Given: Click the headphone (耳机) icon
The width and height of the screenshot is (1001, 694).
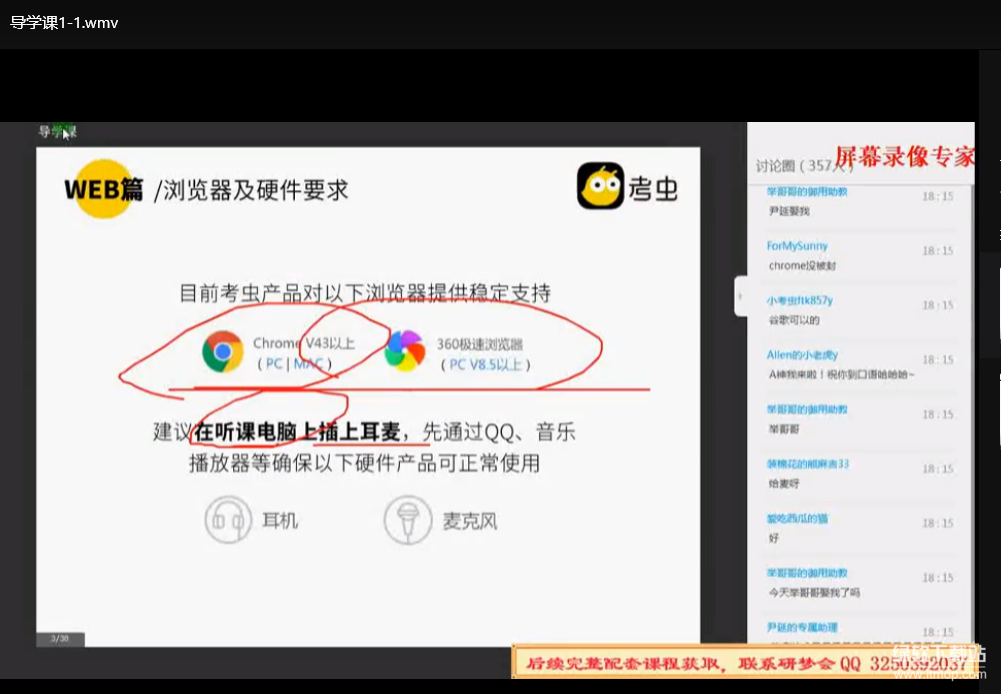Looking at the screenshot, I should click(228, 520).
